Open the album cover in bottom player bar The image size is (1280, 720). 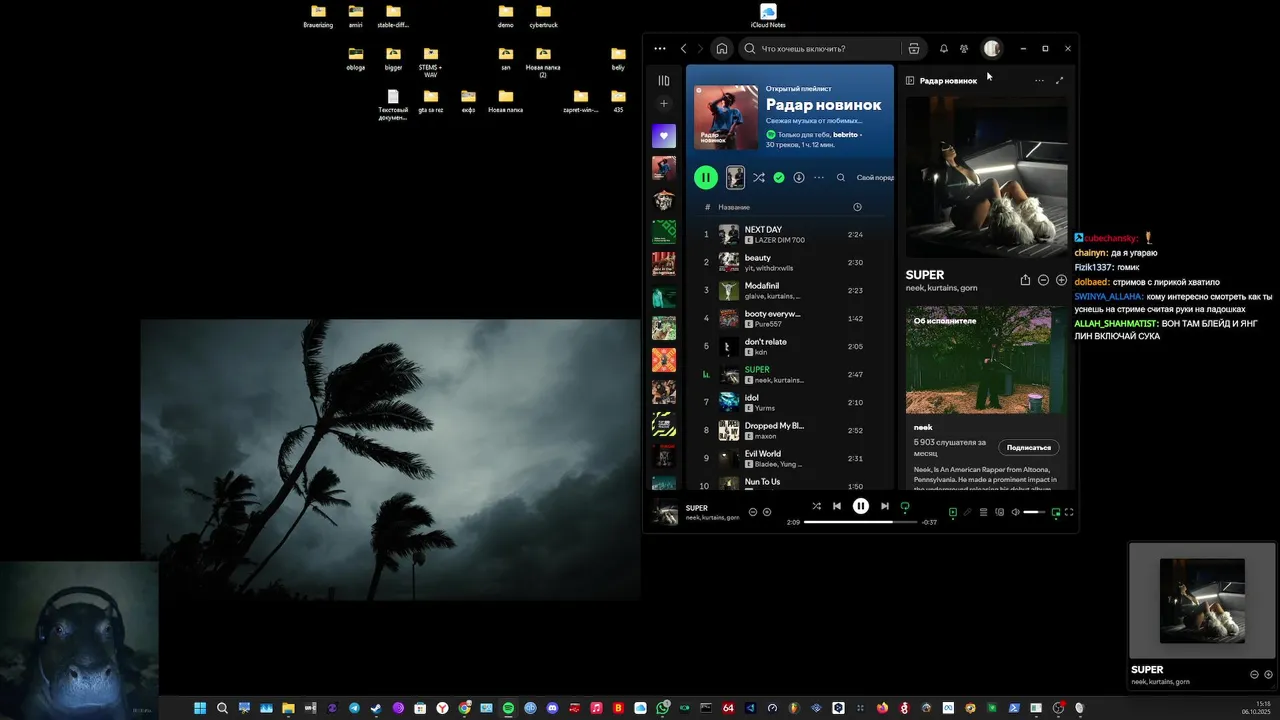click(665, 513)
